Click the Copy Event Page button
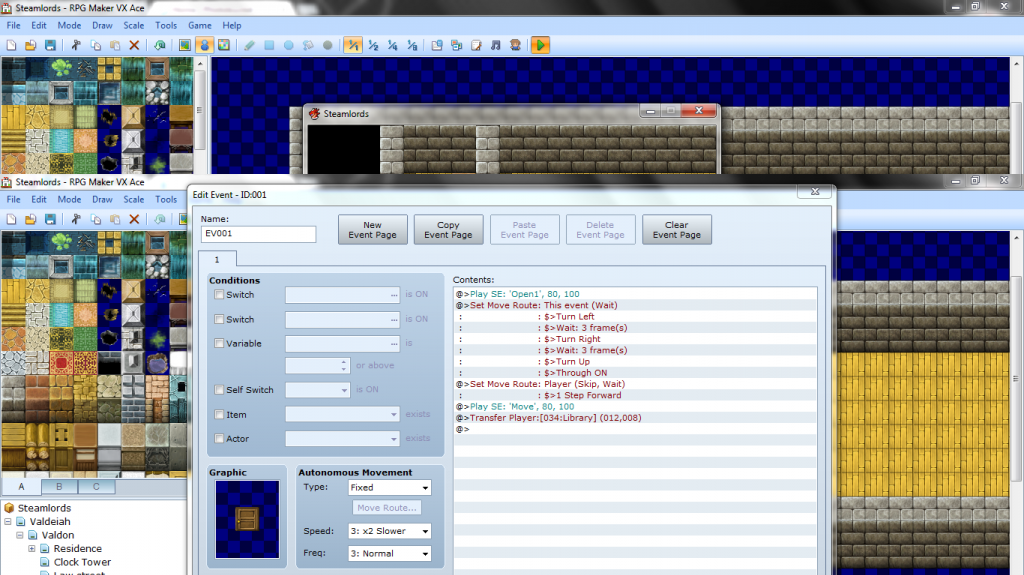Image resolution: width=1024 pixels, height=575 pixels. [x=448, y=229]
